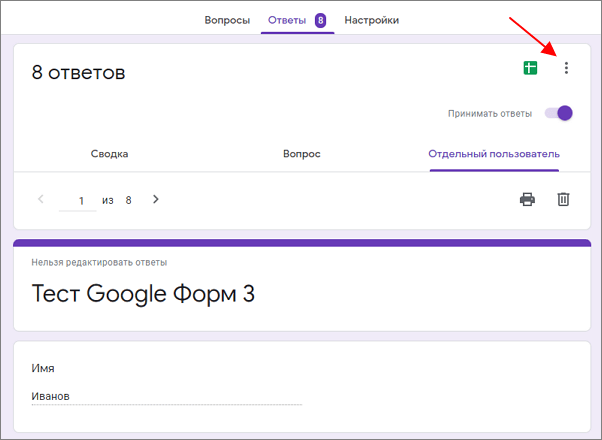Open the Настройки tab
The height and width of the screenshot is (440, 602).
372,20
